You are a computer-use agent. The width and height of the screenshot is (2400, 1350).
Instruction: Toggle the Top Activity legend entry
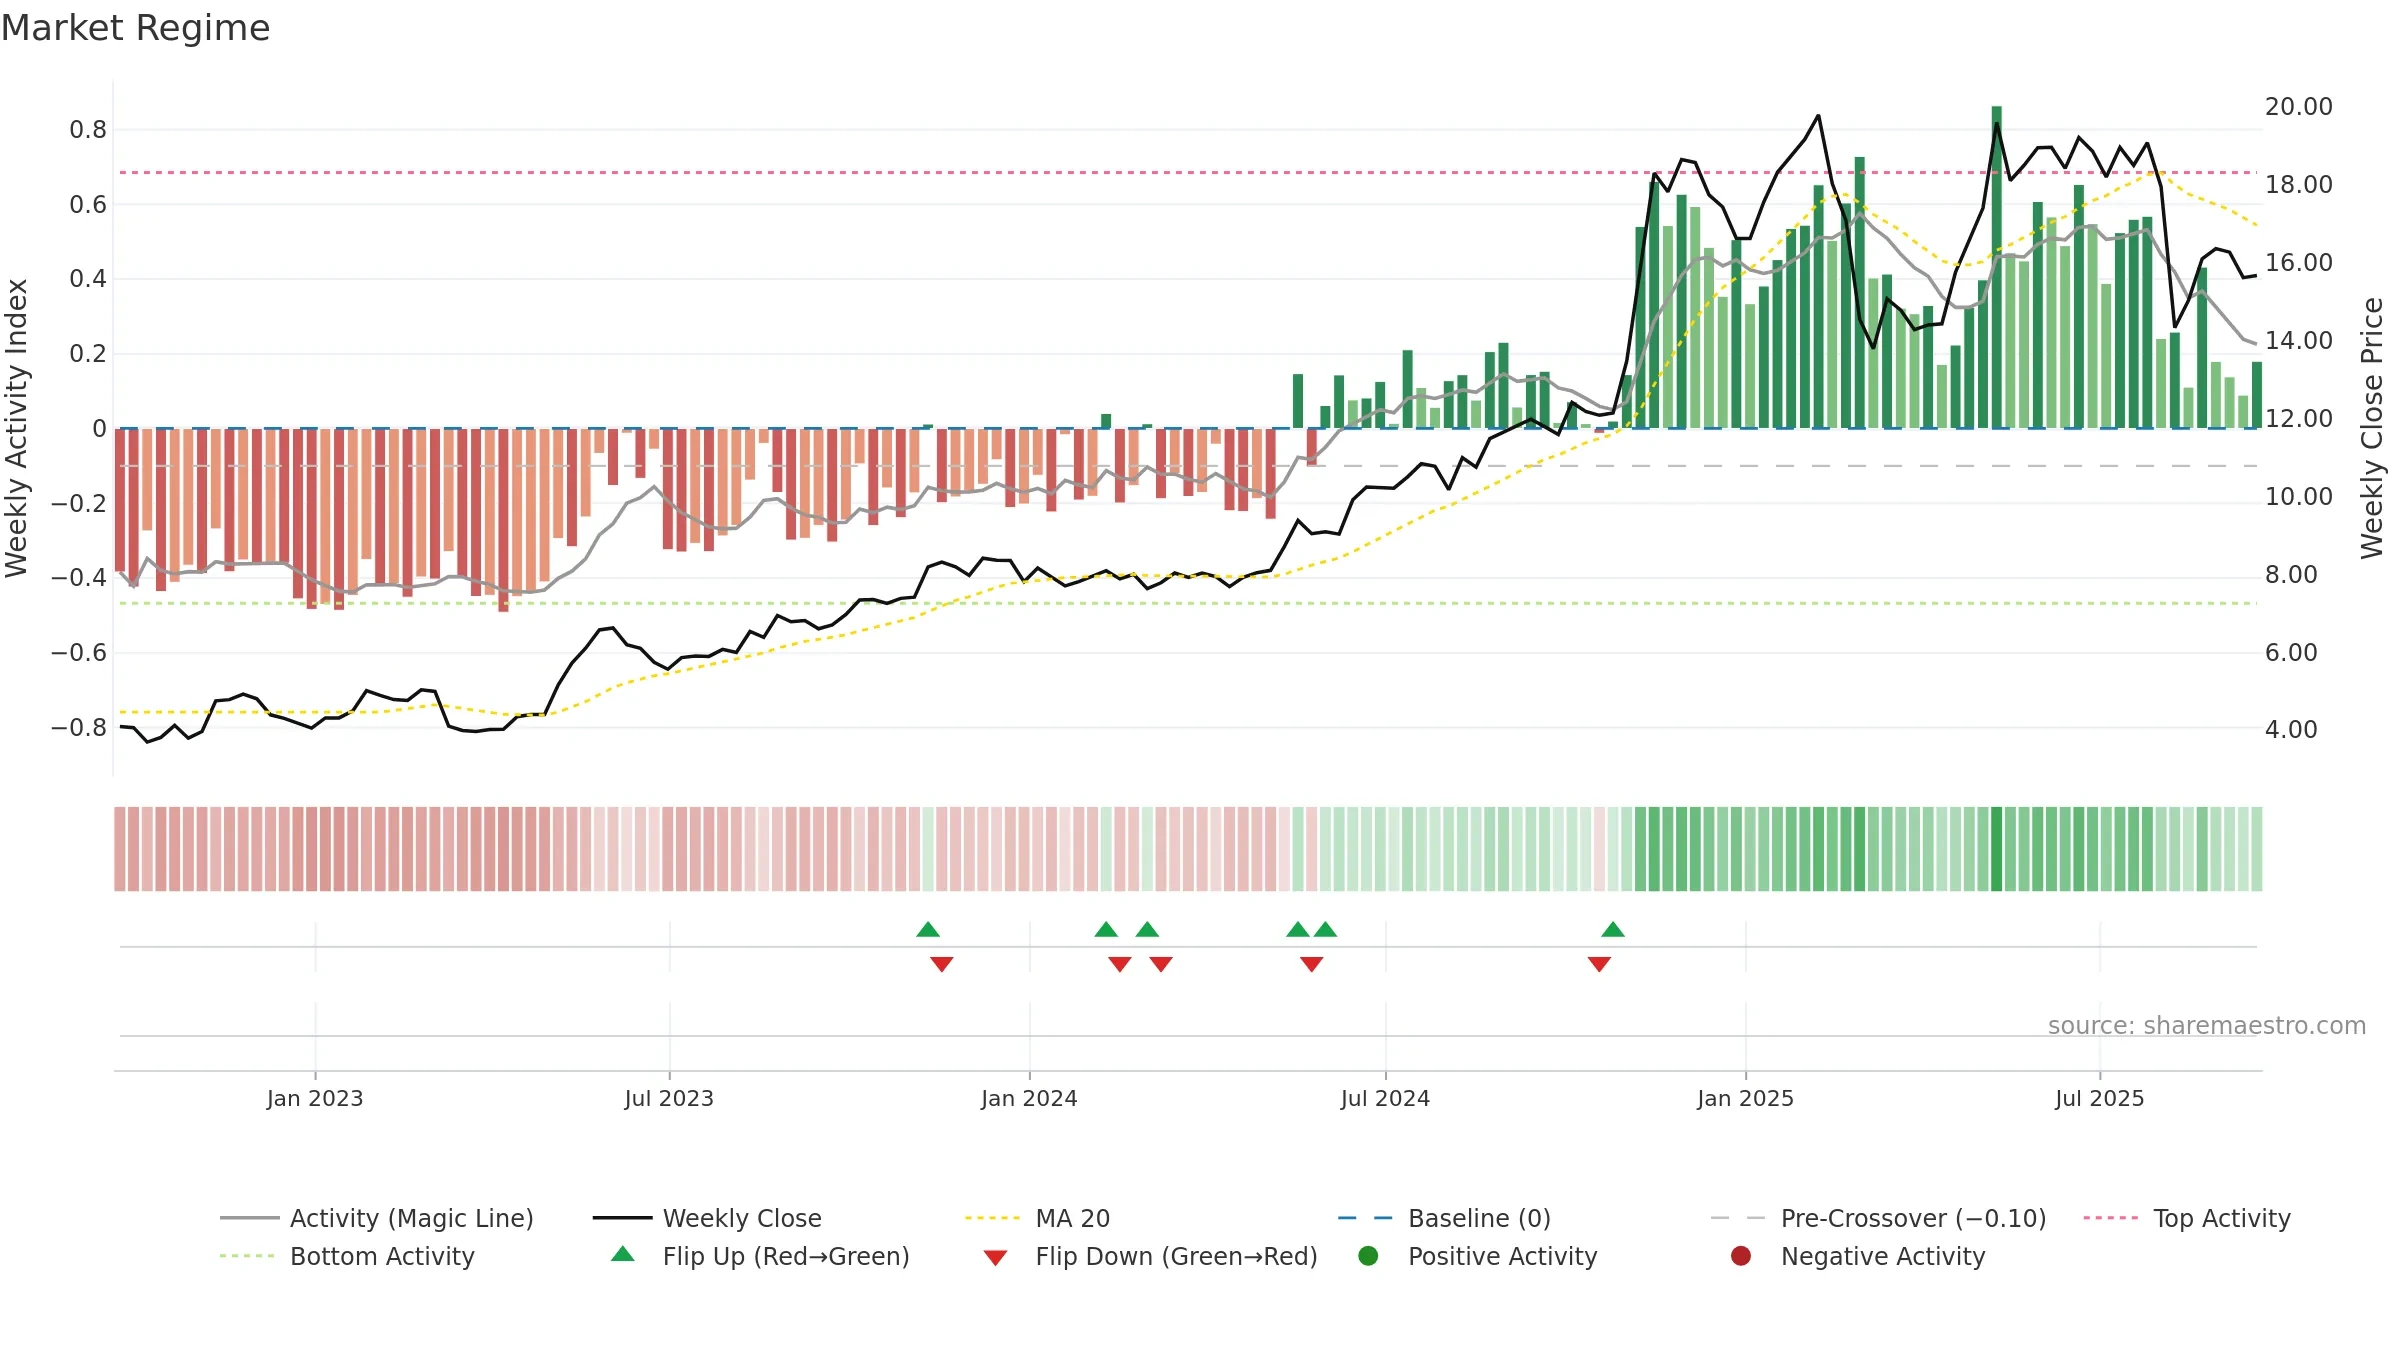pos(2187,1218)
